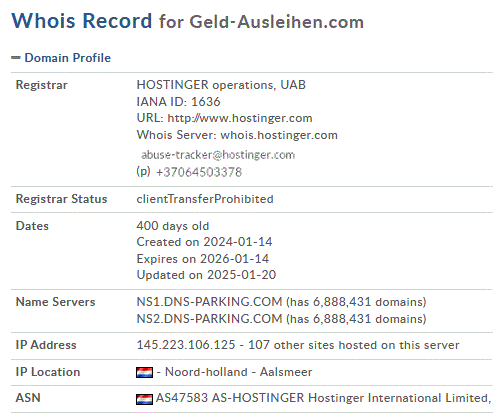Click the Netherlands flag in ASN row
The image size is (494, 419).
(144, 399)
